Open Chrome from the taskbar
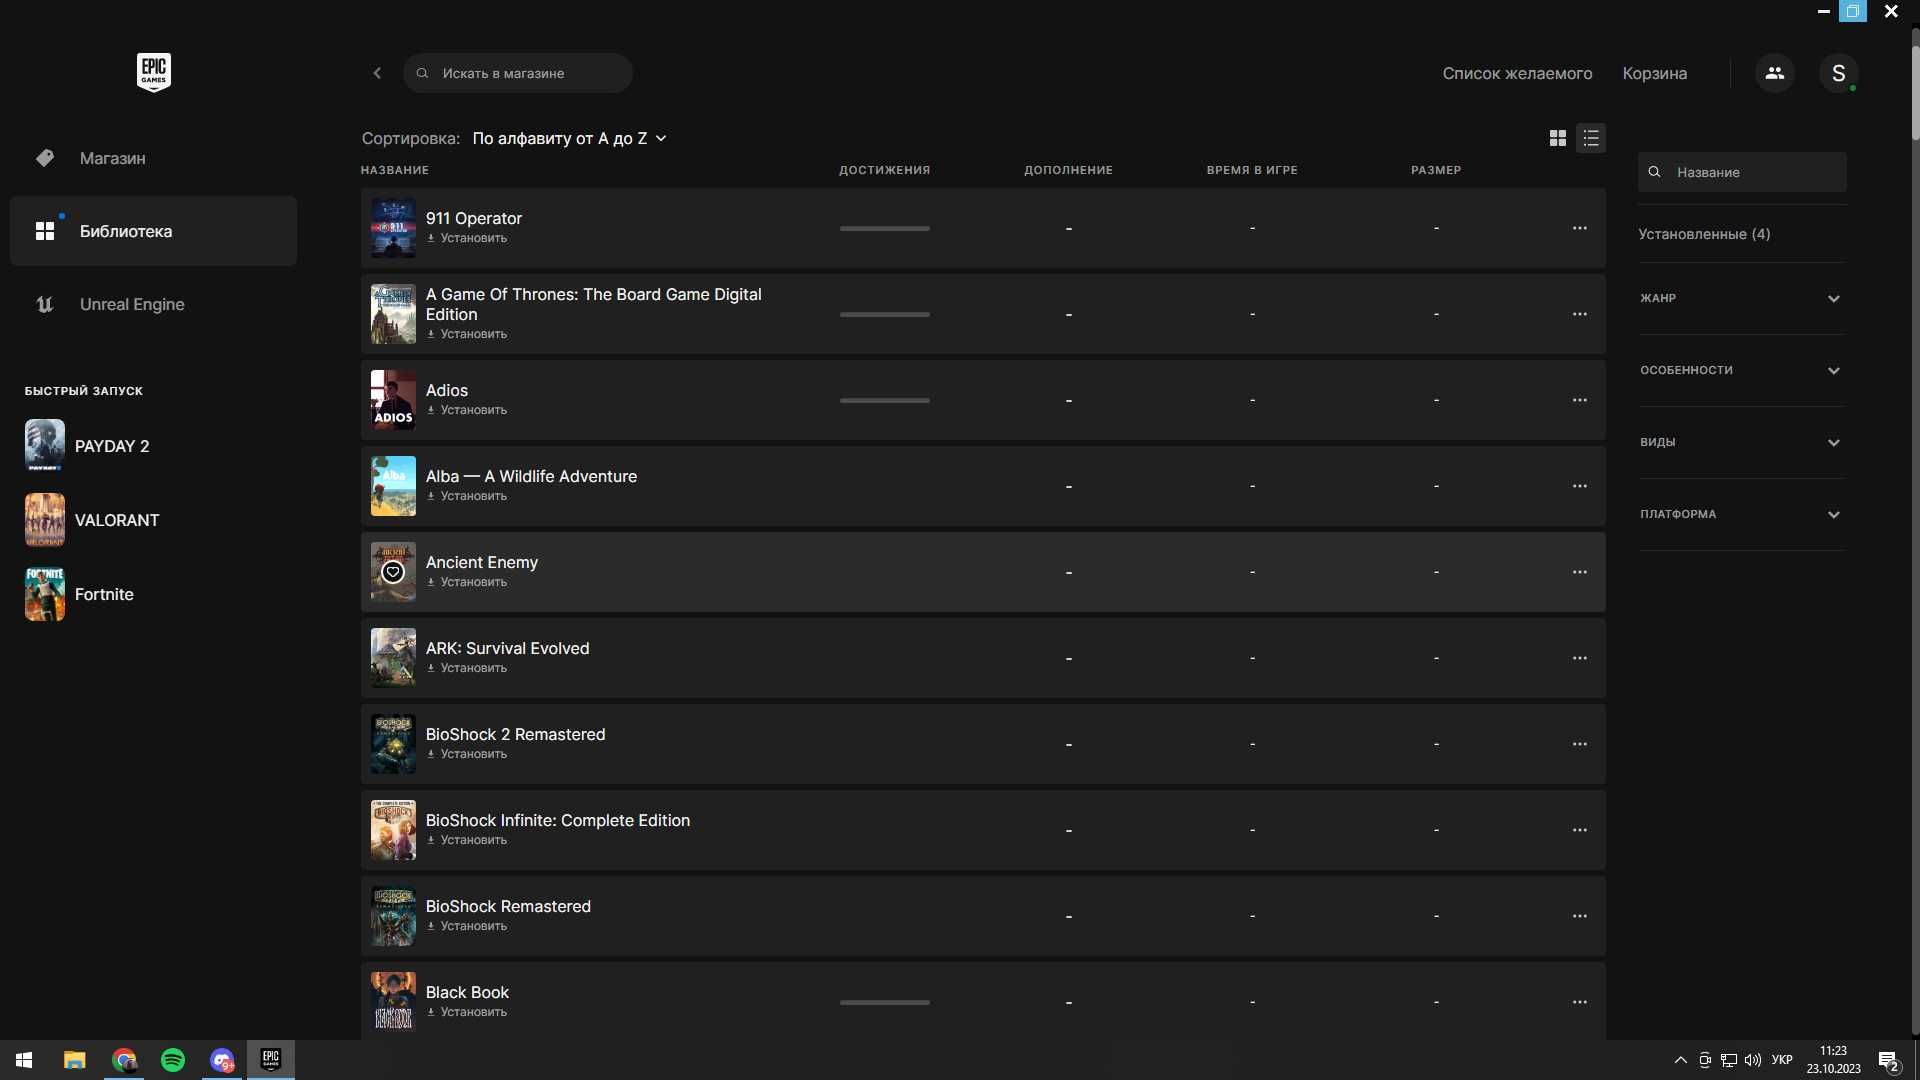This screenshot has width=1920, height=1080. coord(124,1060)
